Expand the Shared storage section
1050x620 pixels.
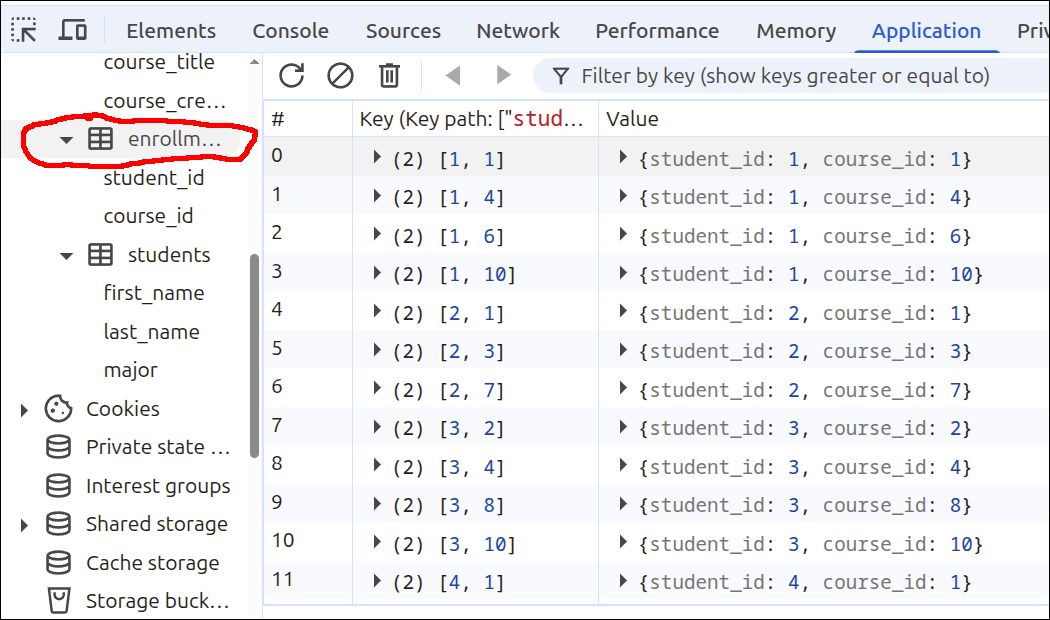[23, 523]
